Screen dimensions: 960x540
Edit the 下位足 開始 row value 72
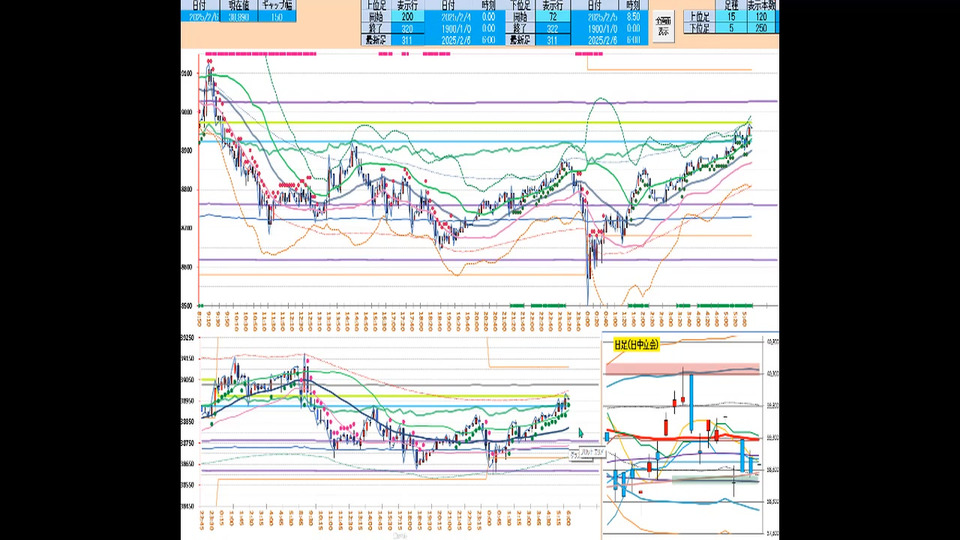[553, 17]
